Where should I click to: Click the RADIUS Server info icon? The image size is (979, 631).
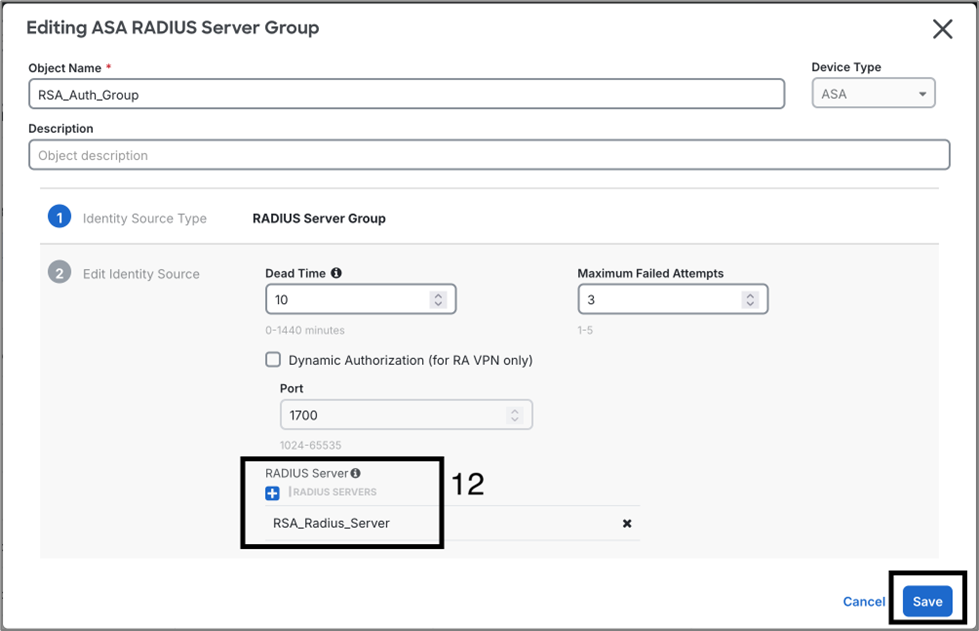click(x=355, y=473)
